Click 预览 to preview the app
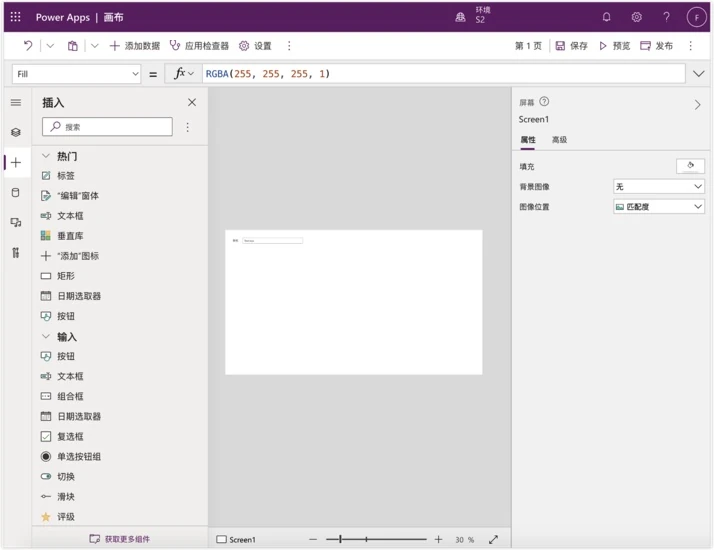Screen dimensions: 714x550 (614, 46)
